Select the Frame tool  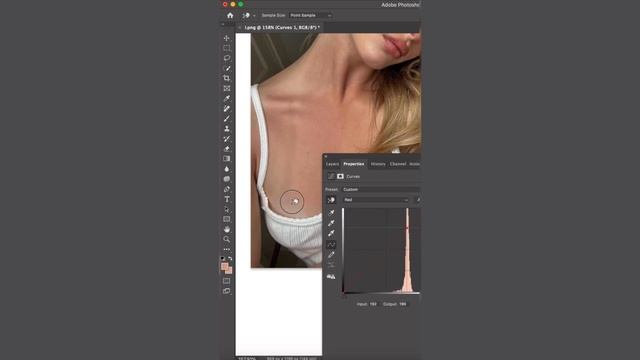pos(227,88)
